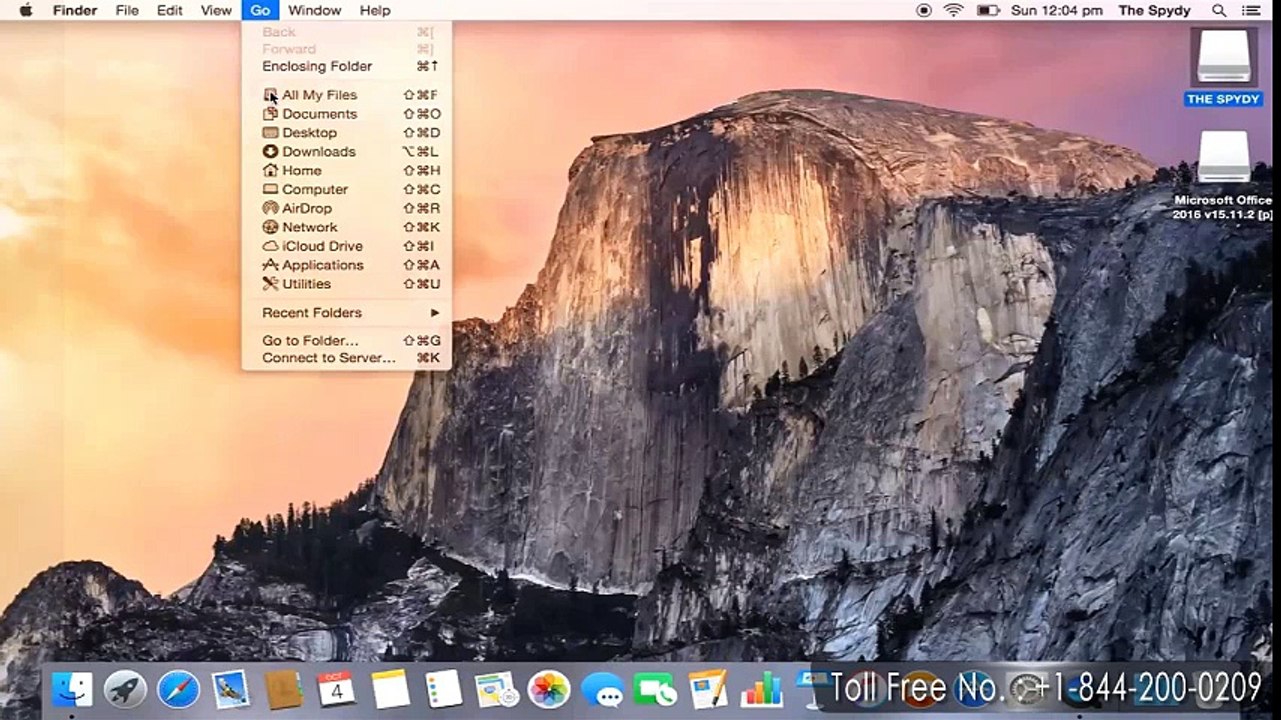Open Safari compass icon in Dock
This screenshot has height=720, width=1281.
coord(178,689)
